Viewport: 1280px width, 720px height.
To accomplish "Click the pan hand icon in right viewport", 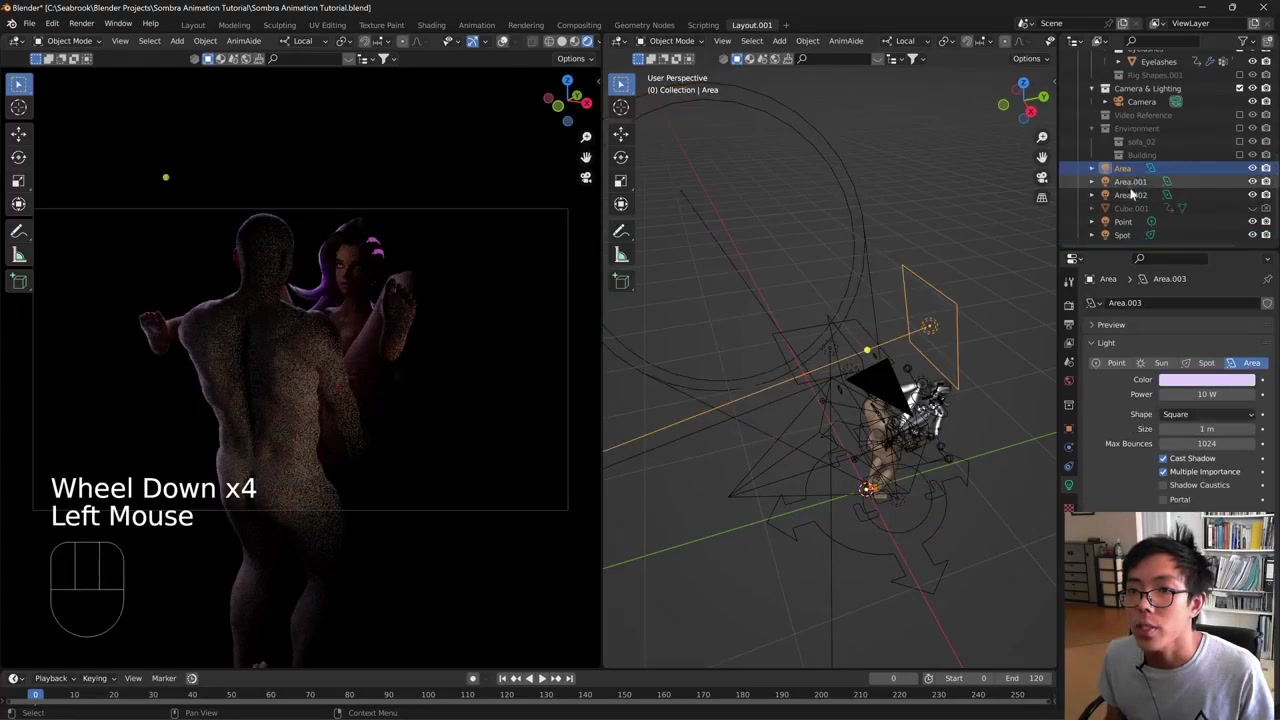I will tap(1042, 157).
